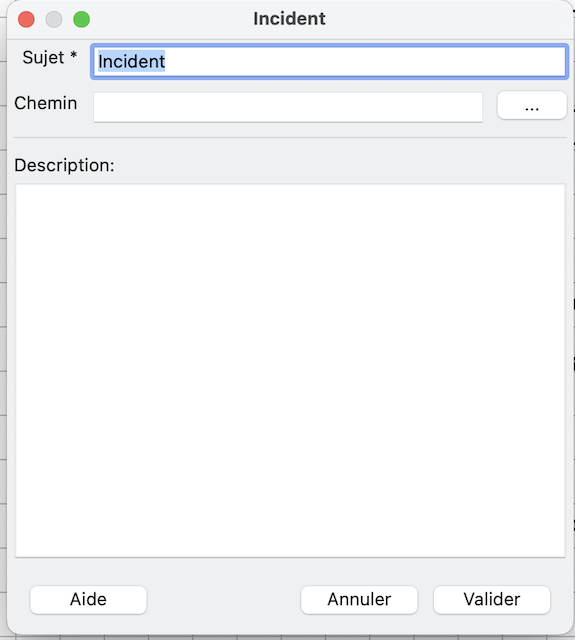Image resolution: width=575 pixels, height=640 pixels.
Task: Browse for a path with the ellipsis button
Action: [532, 105]
